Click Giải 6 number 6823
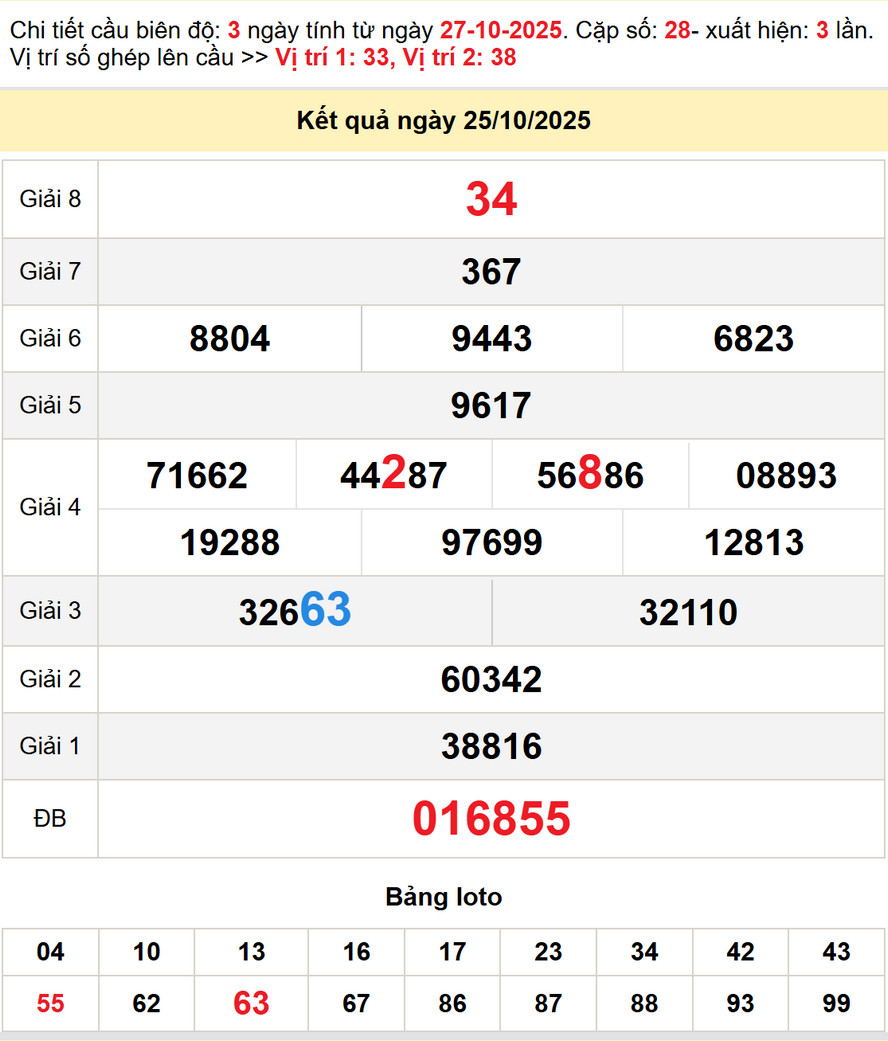 754,339
